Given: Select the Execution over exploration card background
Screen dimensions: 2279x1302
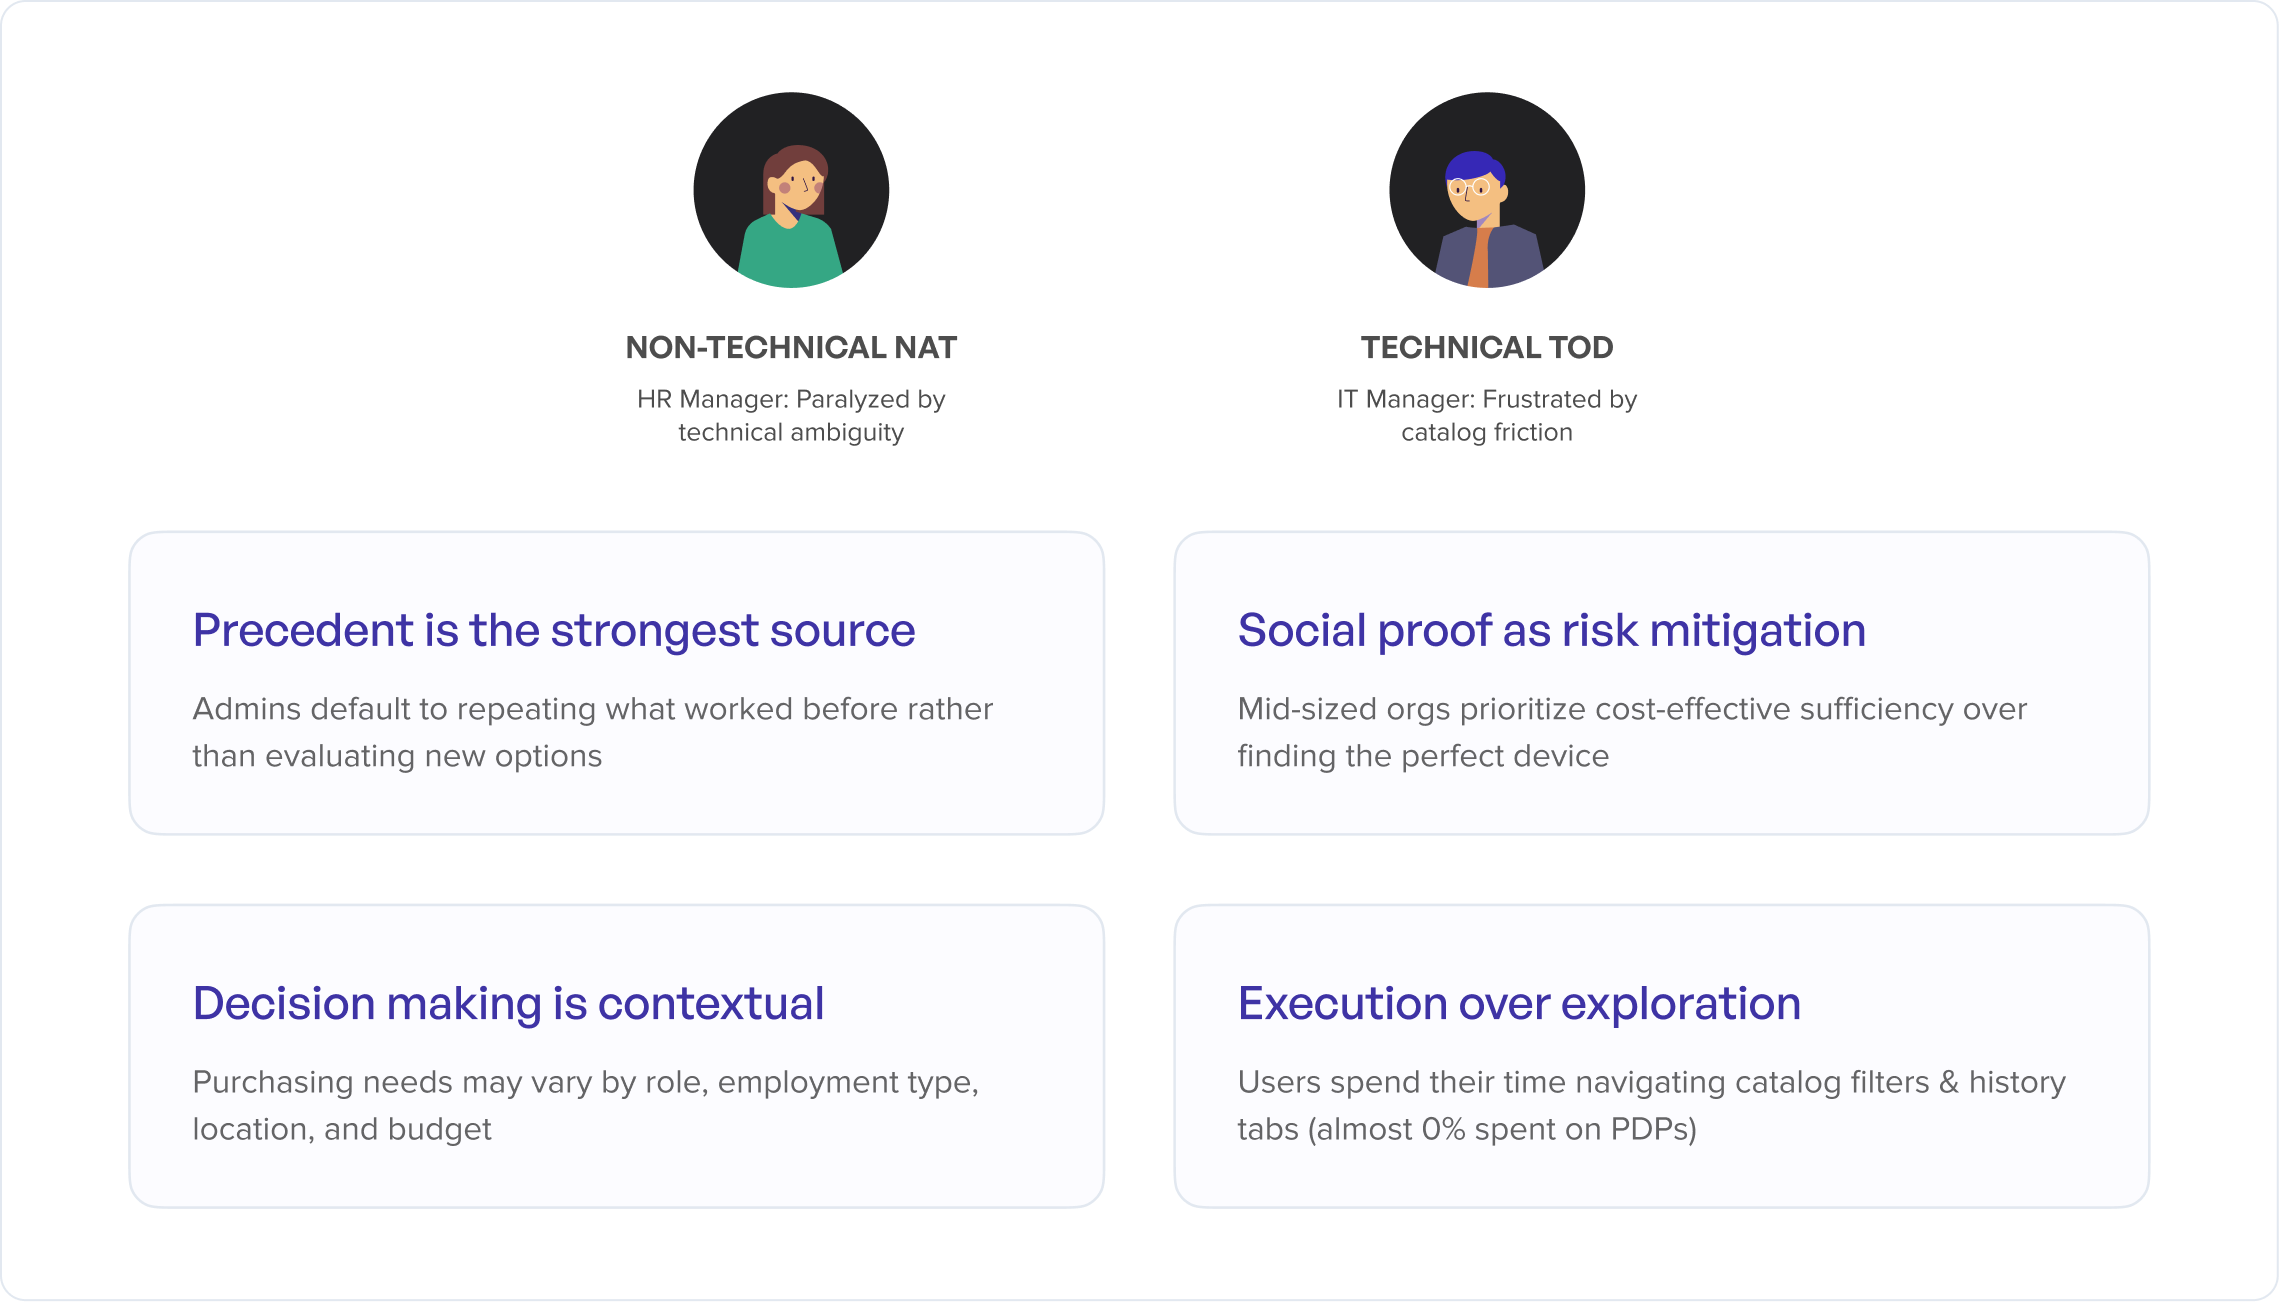Looking at the screenshot, I should 1661,1056.
